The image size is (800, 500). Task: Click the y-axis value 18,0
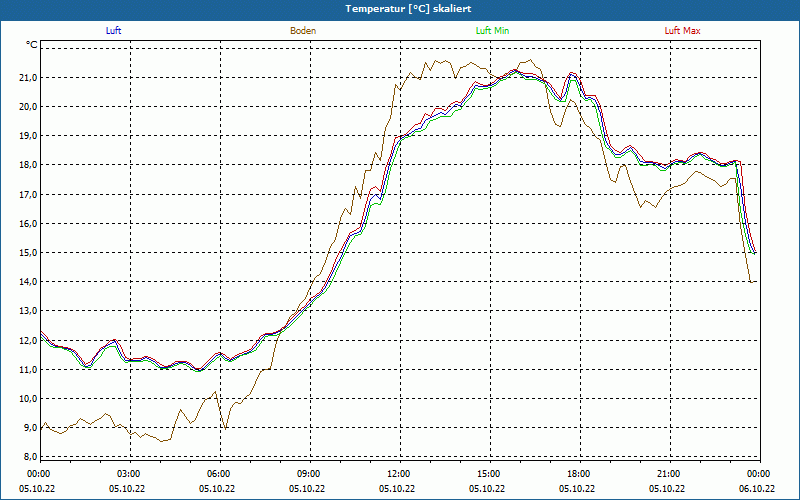[x=29, y=165]
